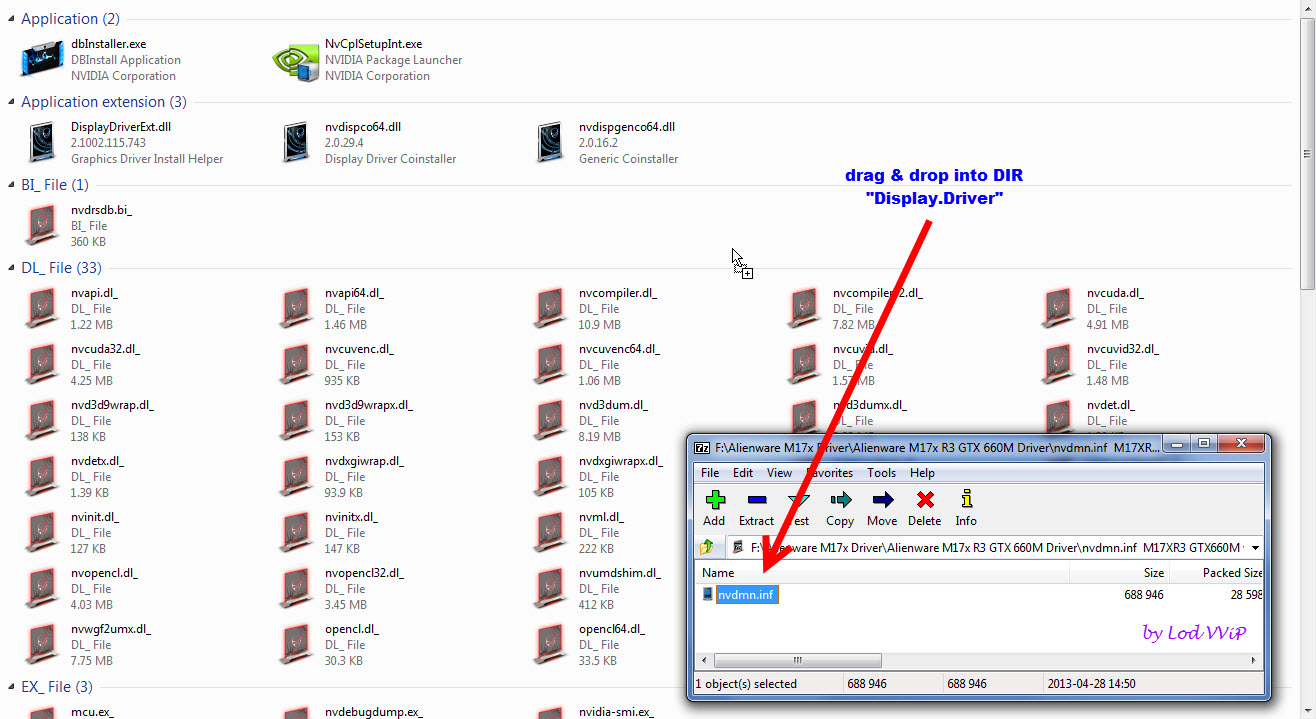The height and width of the screenshot is (719, 1316).
Task: Click the Explorer vertical scrollbar thumb
Action: pyautogui.click(x=1307, y=154)
